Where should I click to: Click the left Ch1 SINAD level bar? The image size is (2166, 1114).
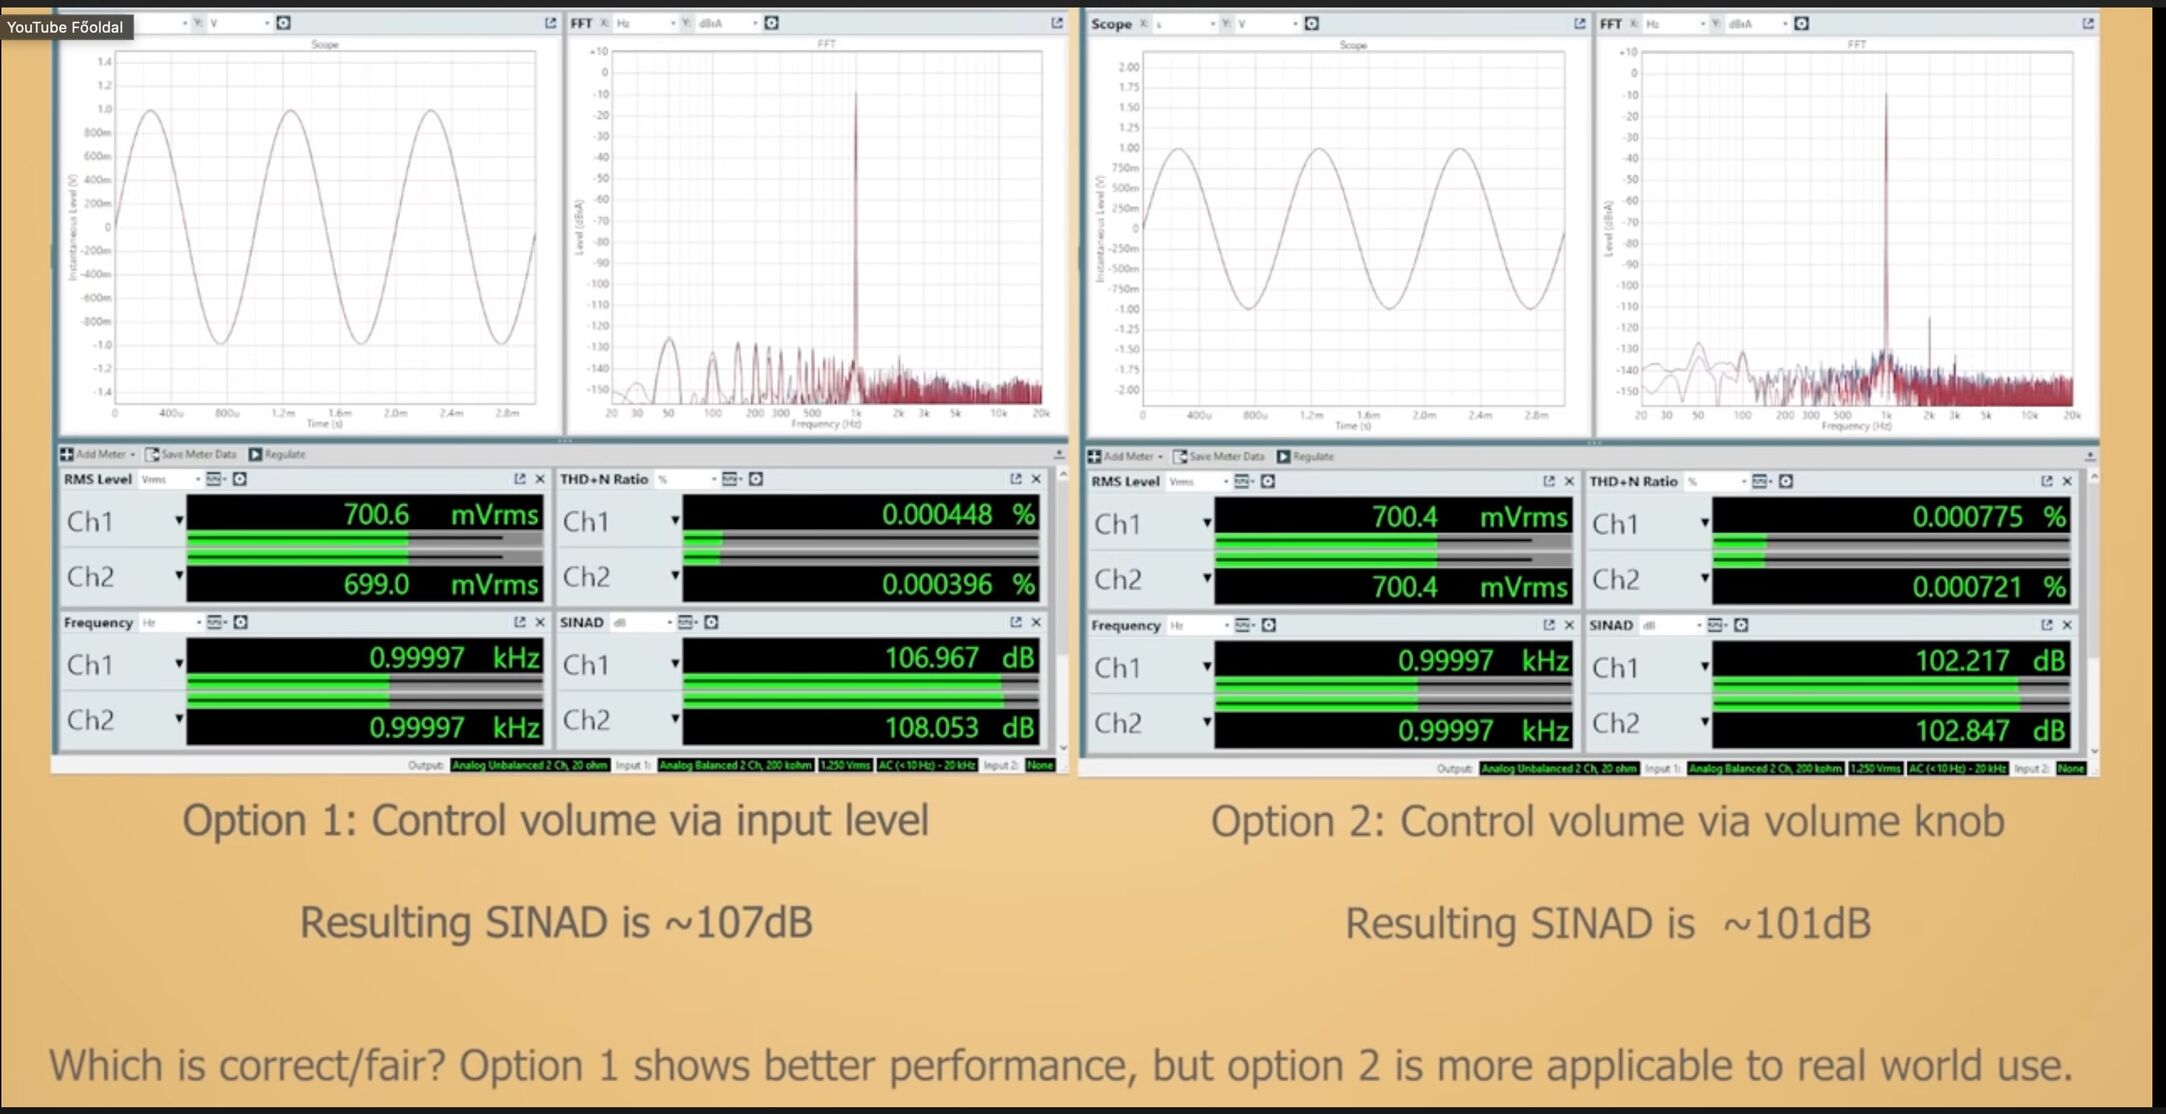[x=860, y=680]
